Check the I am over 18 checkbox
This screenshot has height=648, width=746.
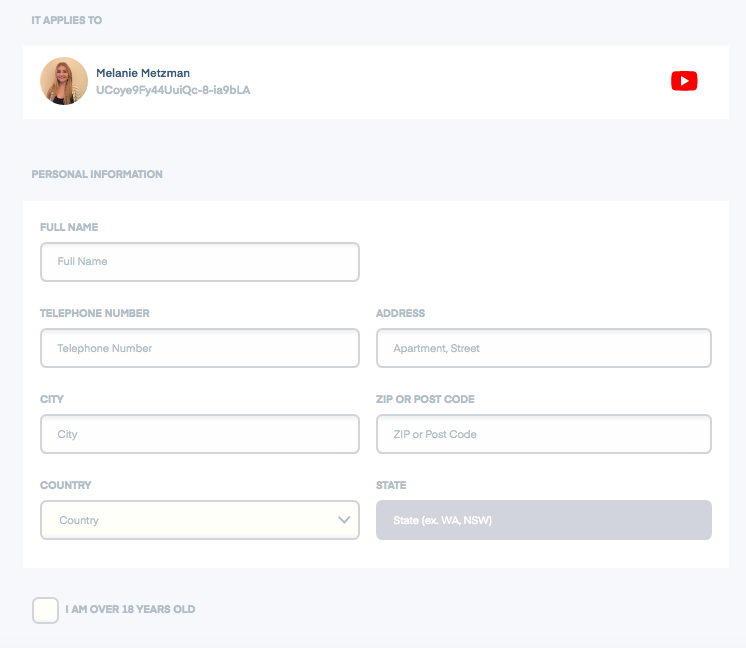pyautogui.click(x=46, y=610)
